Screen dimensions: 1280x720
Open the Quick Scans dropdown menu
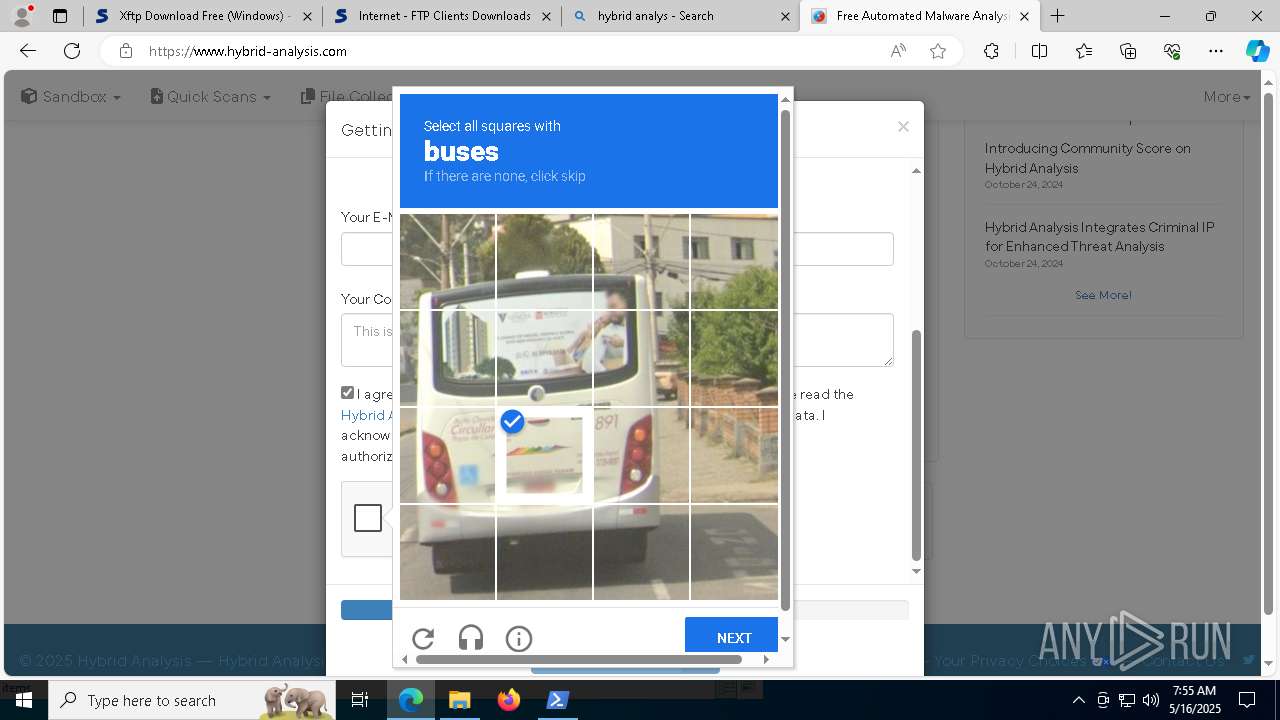211,97
